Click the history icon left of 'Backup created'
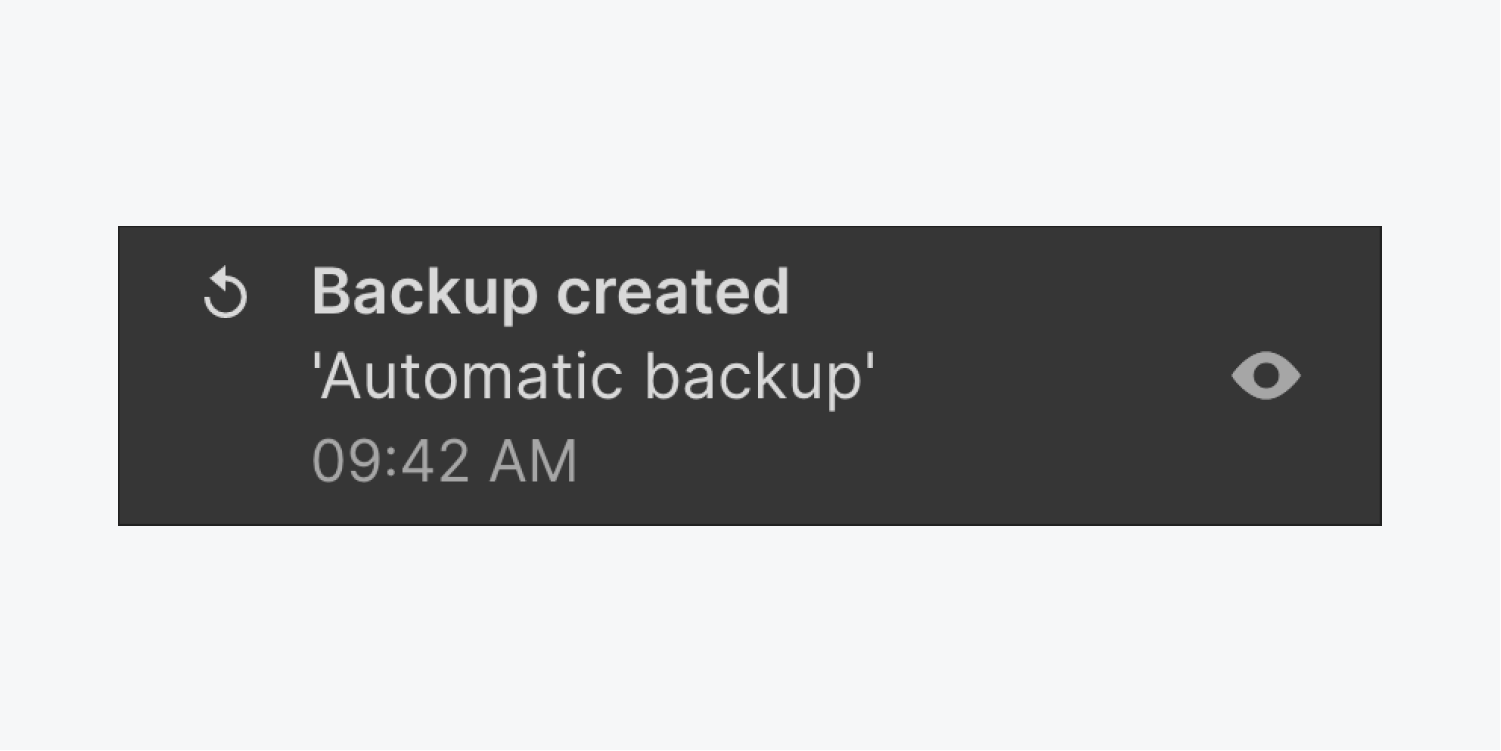 coord(225,296)
